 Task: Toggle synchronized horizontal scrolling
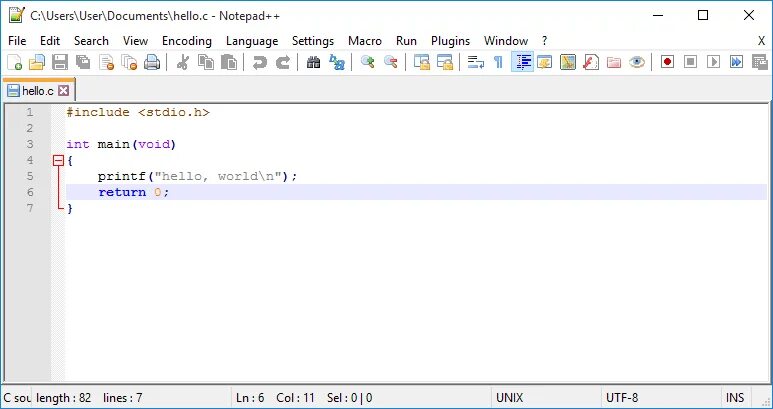pyautogui.click(x=445, y=62)
